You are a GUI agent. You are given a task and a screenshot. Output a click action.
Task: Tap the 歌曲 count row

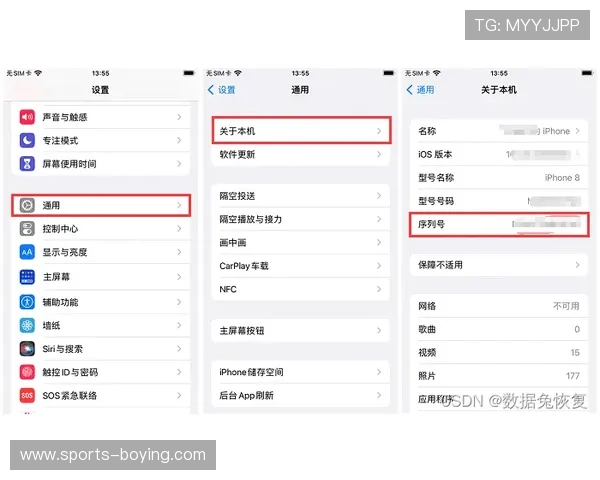[x=499, y=330]
